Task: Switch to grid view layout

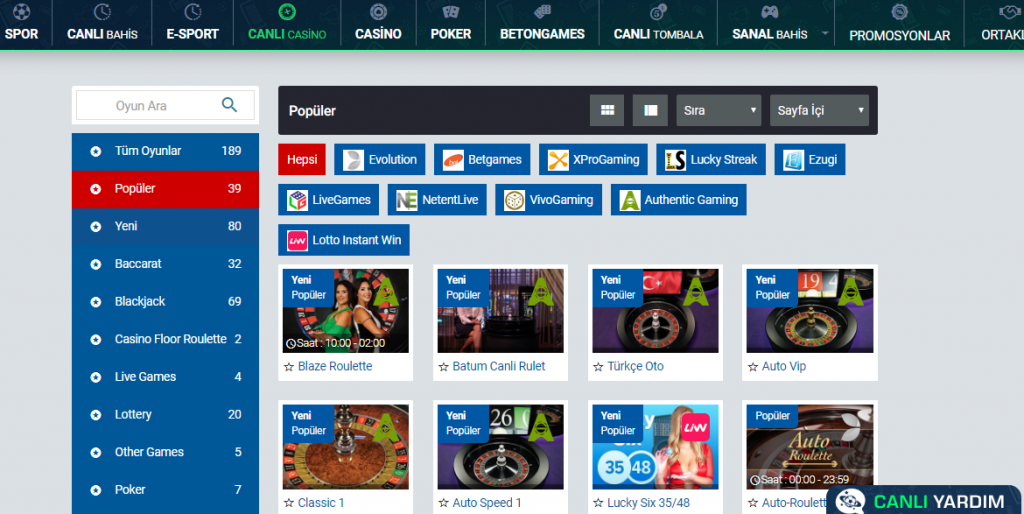Action: (607, 110)
